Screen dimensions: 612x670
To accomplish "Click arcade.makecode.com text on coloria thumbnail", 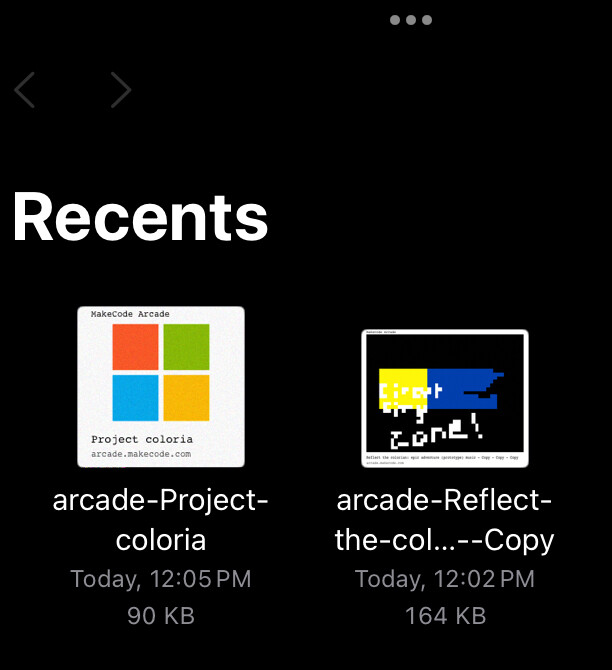I will pos(141,454).
